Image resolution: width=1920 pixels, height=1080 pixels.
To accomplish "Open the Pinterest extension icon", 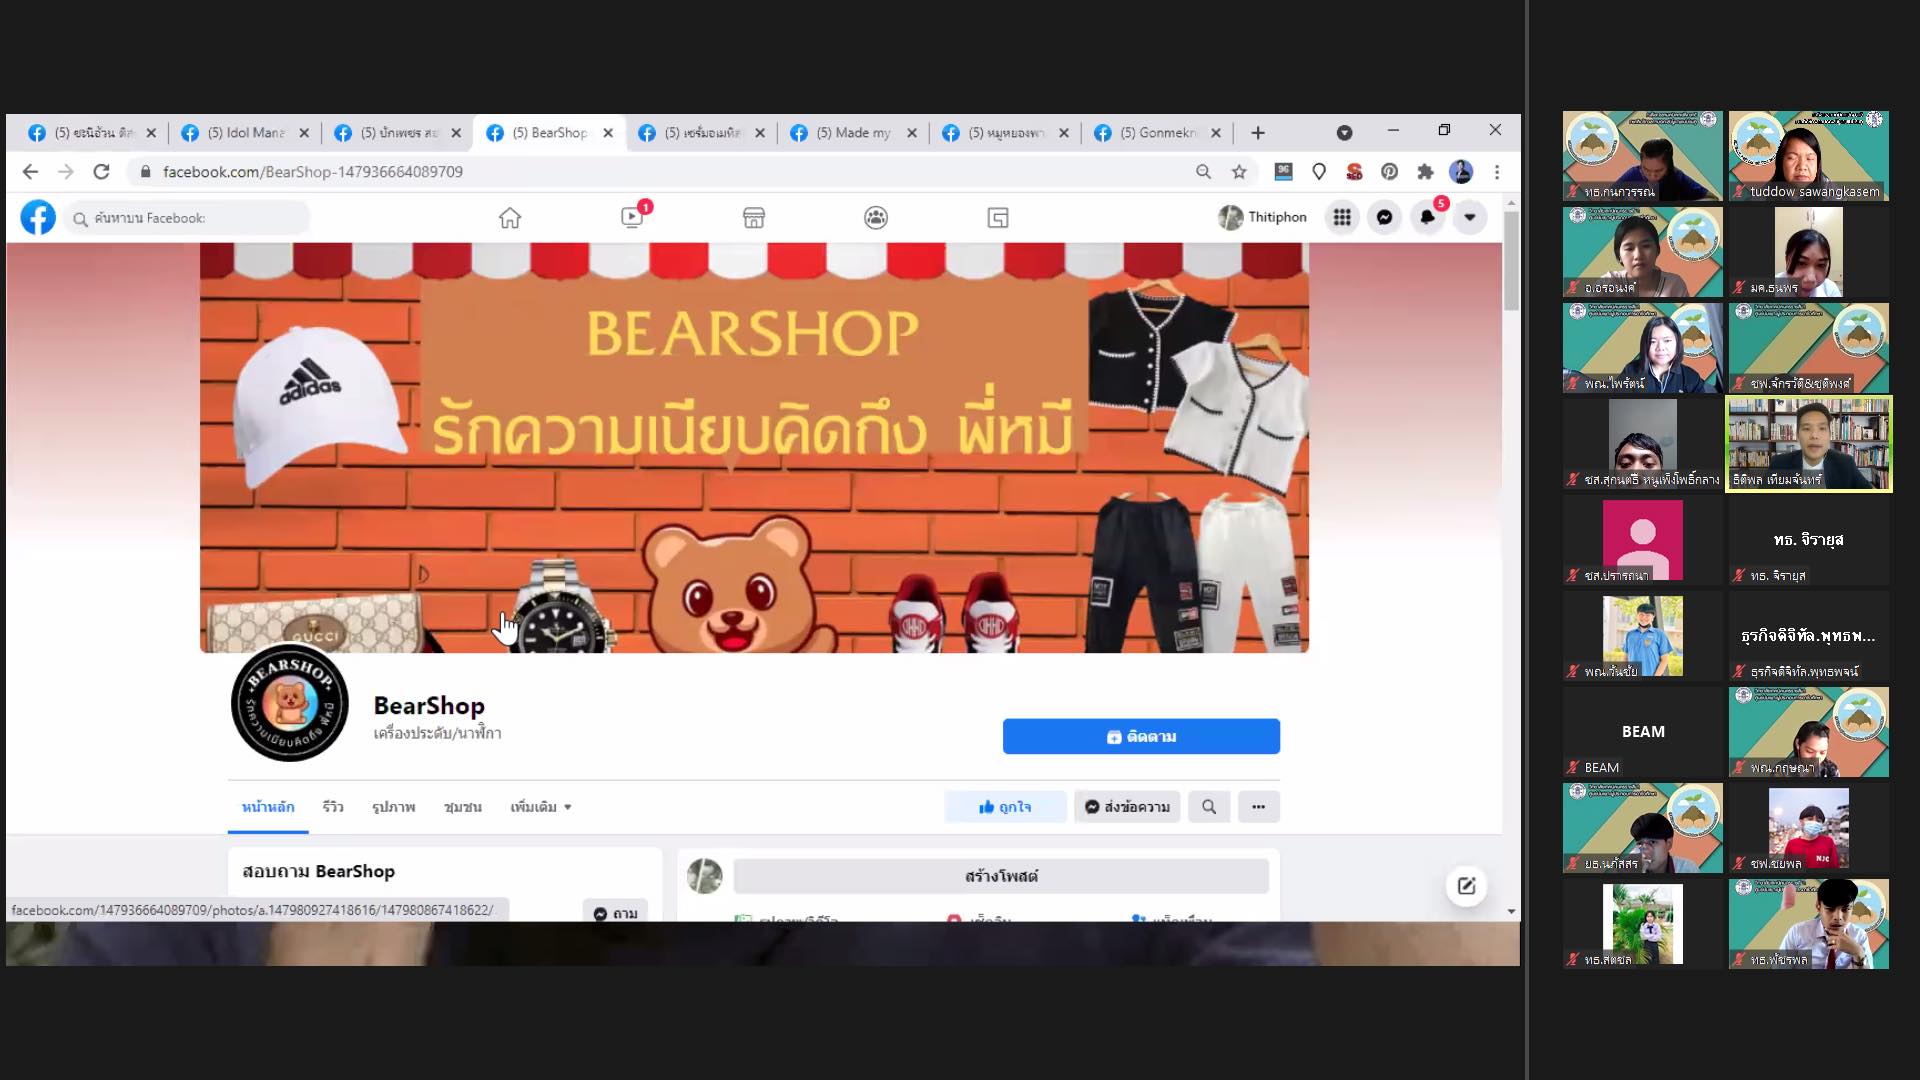I will [x=1390, y=172].
